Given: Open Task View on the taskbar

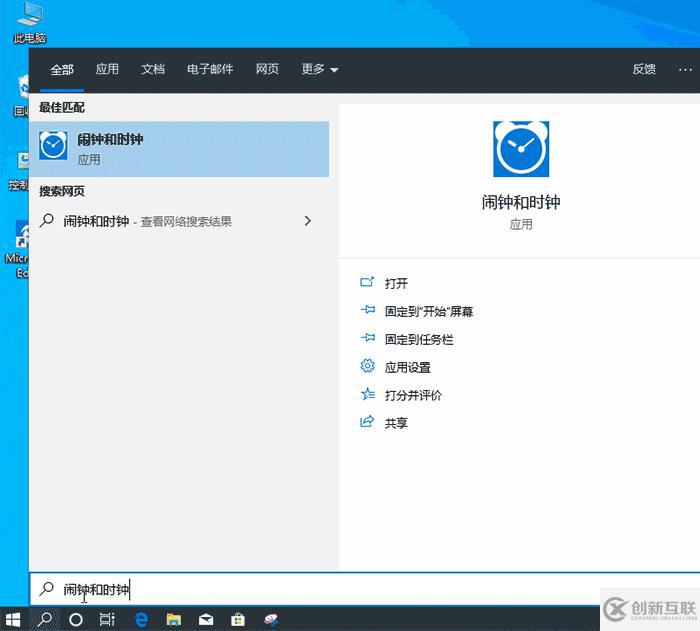Looking at the screenshot, I should [107, 619].
